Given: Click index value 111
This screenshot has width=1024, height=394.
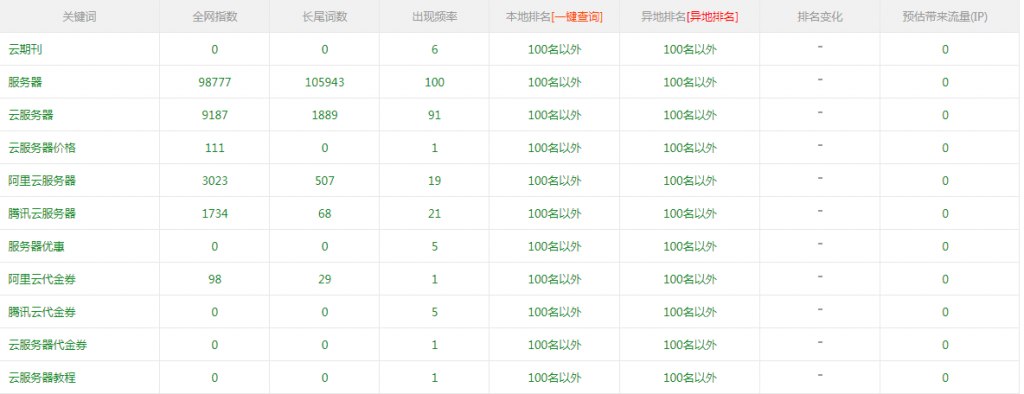Looking at the screenshot, I should [x=215, y=148].
